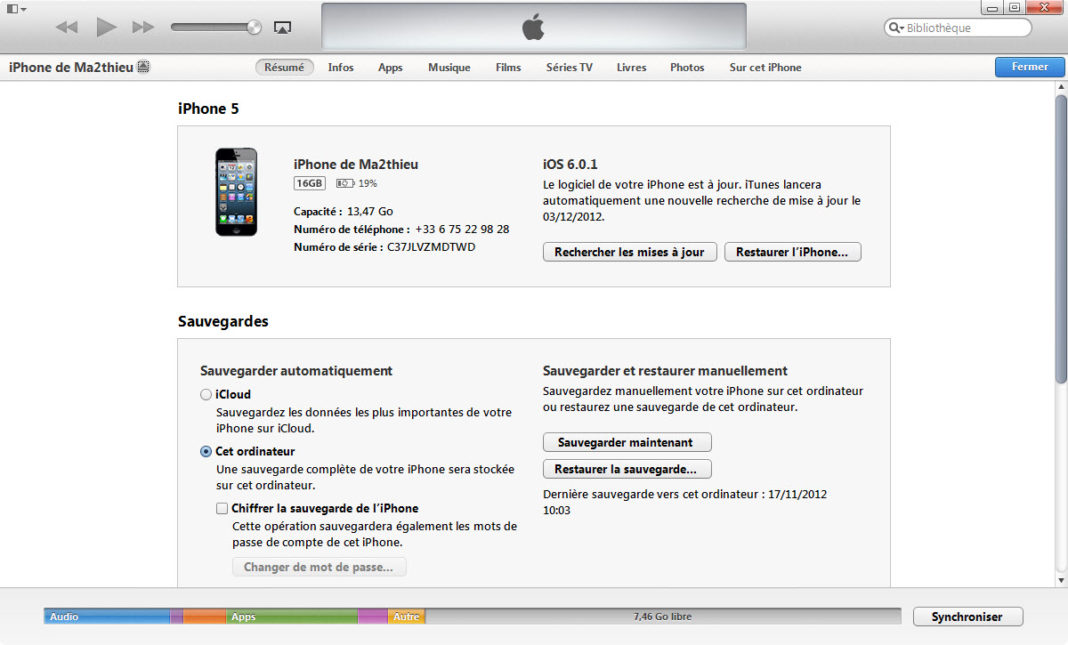Click Sauvegarder maintenant button
1068x645 pixels.
click(627, 442)
